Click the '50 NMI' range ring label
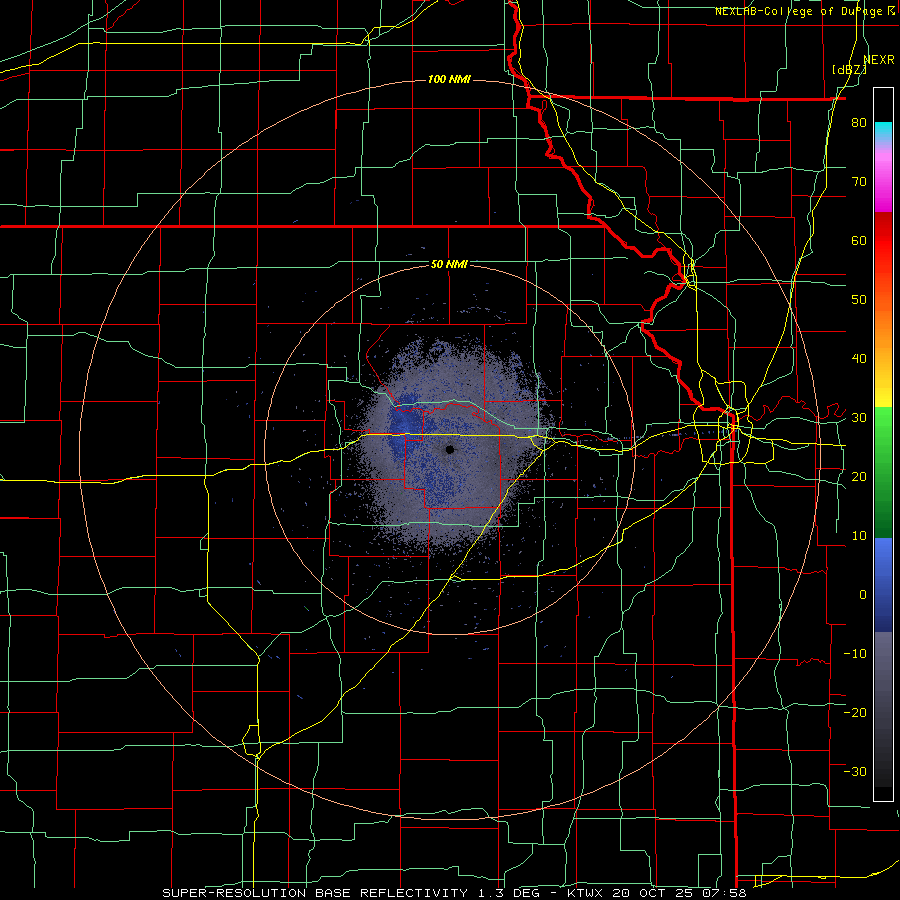 [449, 264]
